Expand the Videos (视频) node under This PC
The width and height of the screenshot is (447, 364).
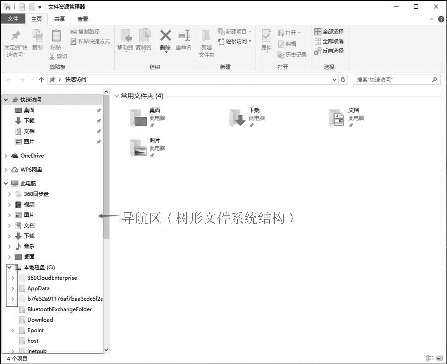(10, 205)
